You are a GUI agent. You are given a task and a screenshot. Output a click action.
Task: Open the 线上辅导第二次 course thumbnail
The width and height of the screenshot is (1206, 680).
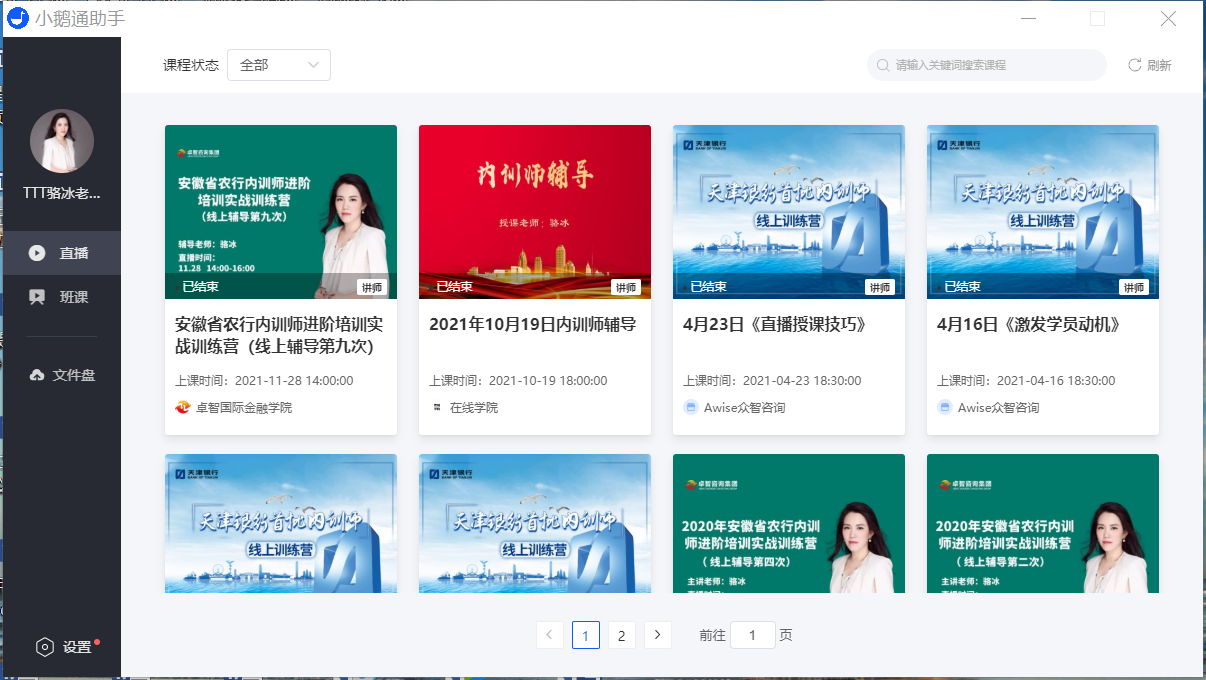(1043, 524)
